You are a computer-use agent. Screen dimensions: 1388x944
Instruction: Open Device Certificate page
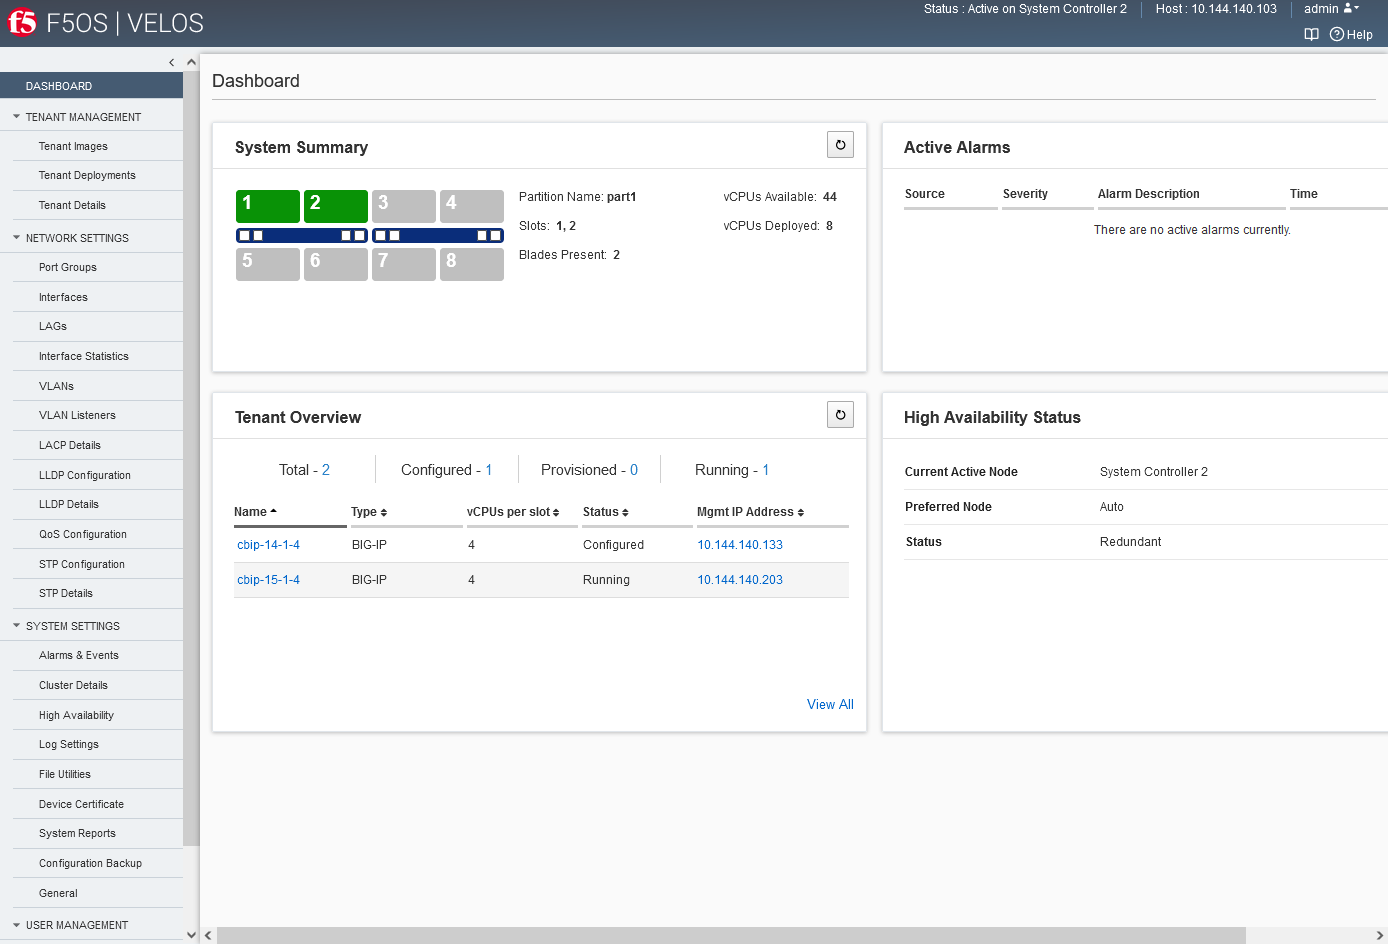click(81, 804)
